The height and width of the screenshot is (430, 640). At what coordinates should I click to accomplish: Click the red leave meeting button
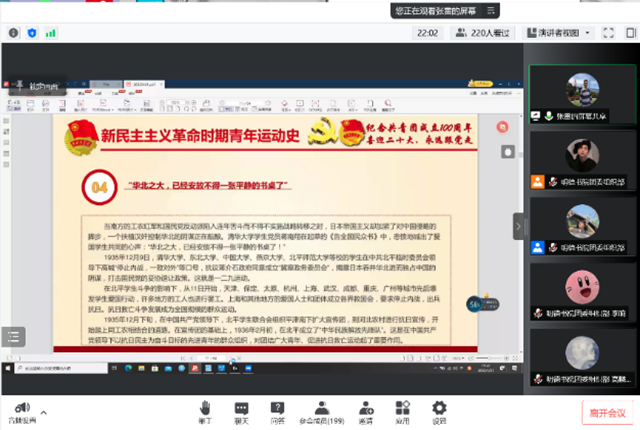[606, 411]
